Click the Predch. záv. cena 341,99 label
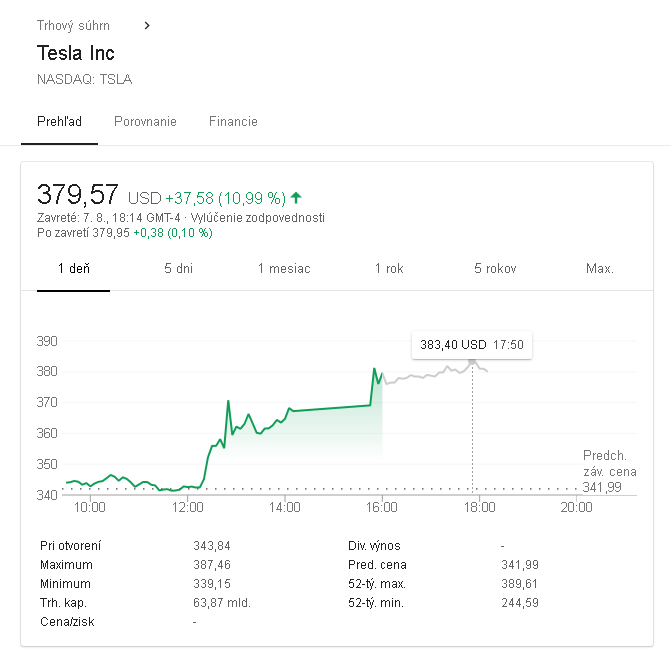 pyautogui.click(x=609, y=471)
